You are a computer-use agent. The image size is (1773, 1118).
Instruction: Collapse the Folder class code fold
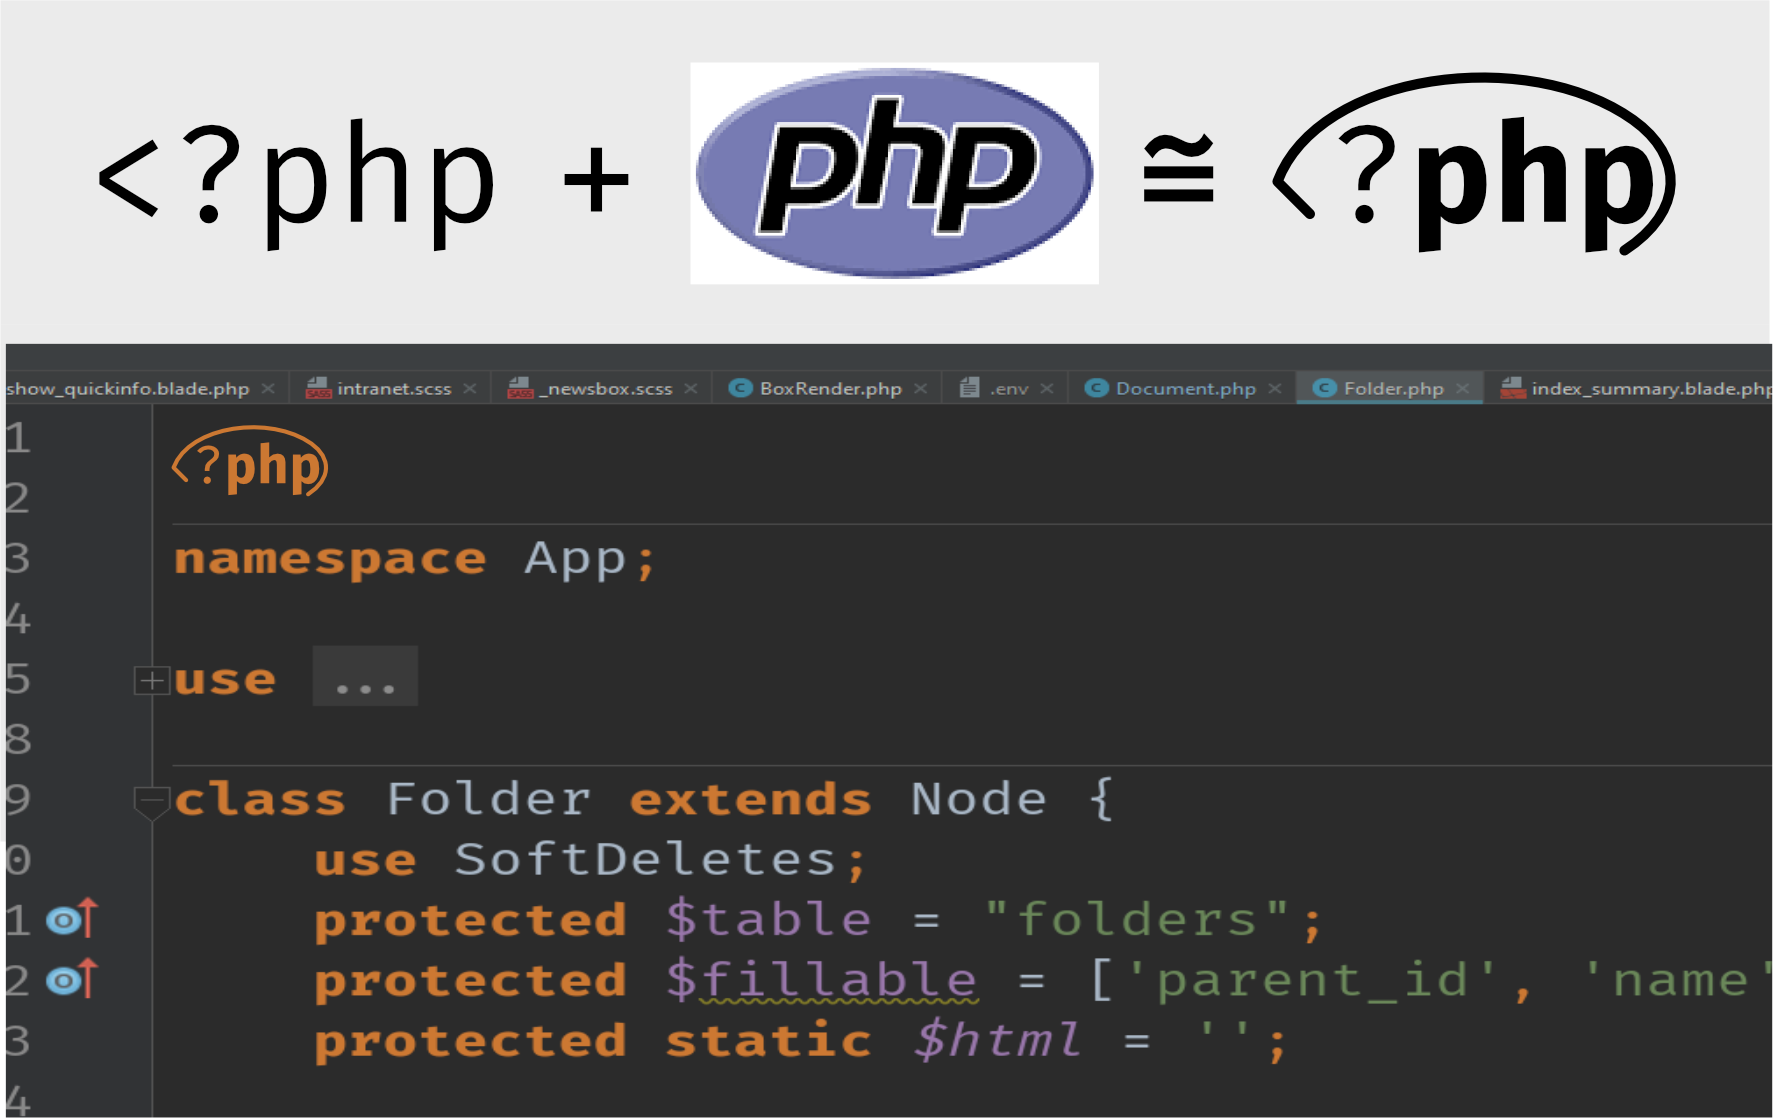(x=150, y=800)
